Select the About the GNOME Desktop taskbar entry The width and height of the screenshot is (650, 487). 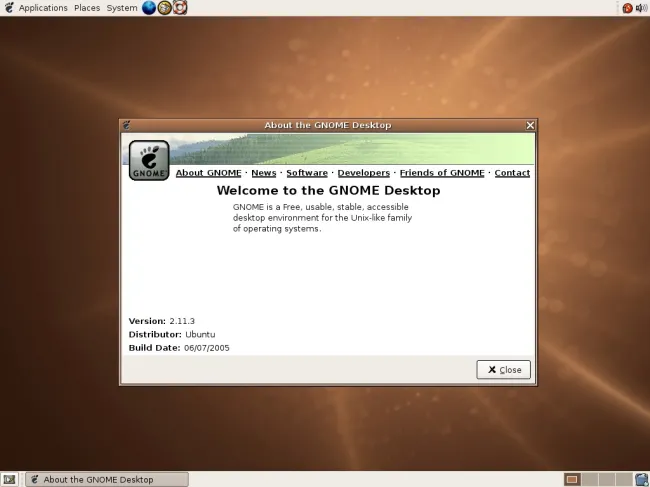coord(107,480)
